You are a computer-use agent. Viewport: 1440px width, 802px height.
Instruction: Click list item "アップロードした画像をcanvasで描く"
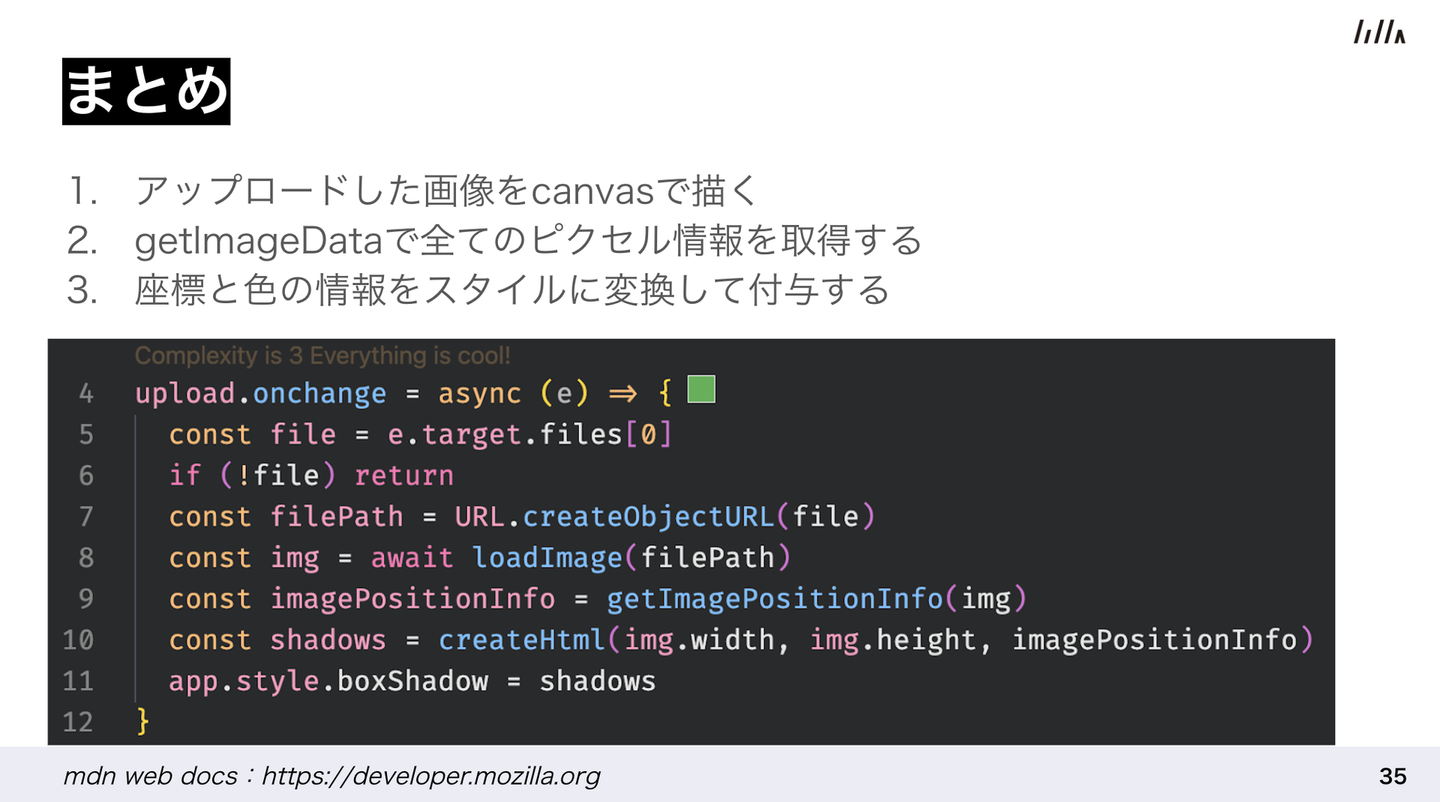coord(449,190)
